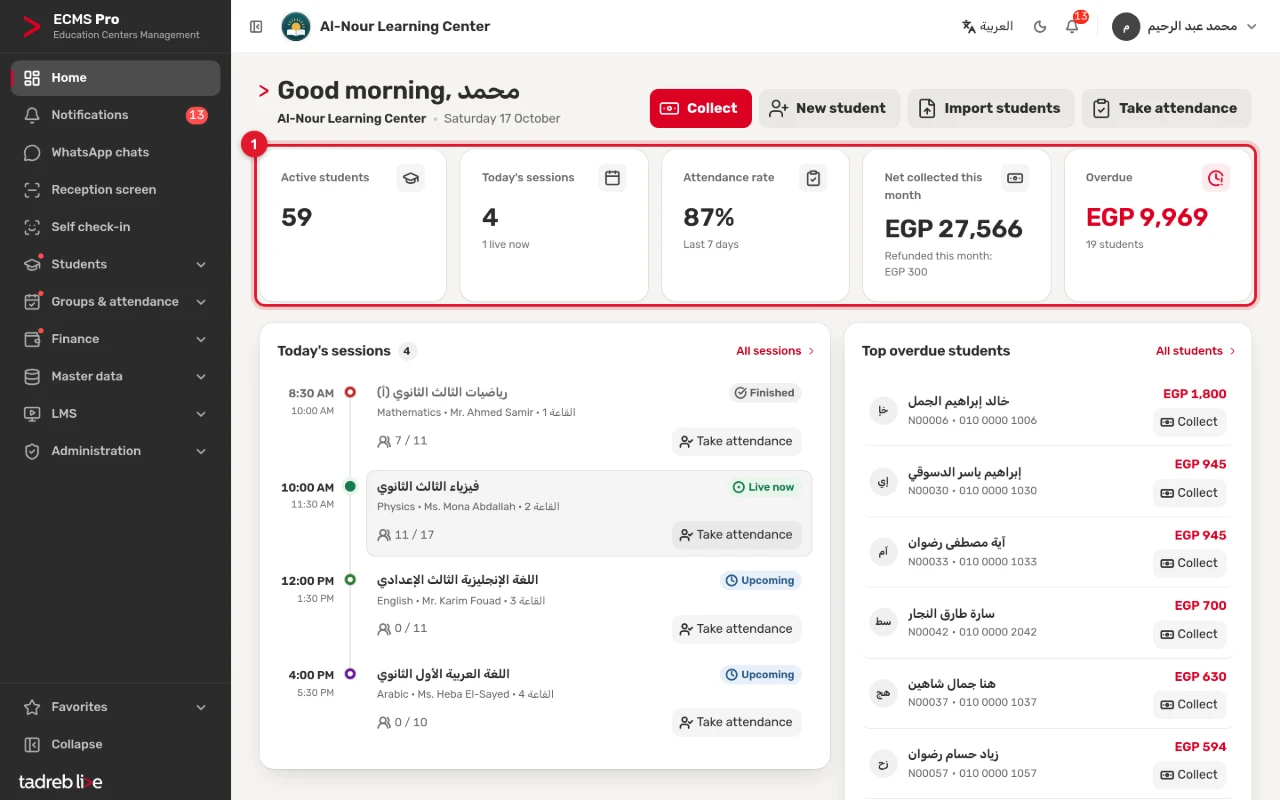Image resolution: width=1280 pixels, height=800 pixels.
Task: Click the top Take attendance button
Action: click(1166, 108)
